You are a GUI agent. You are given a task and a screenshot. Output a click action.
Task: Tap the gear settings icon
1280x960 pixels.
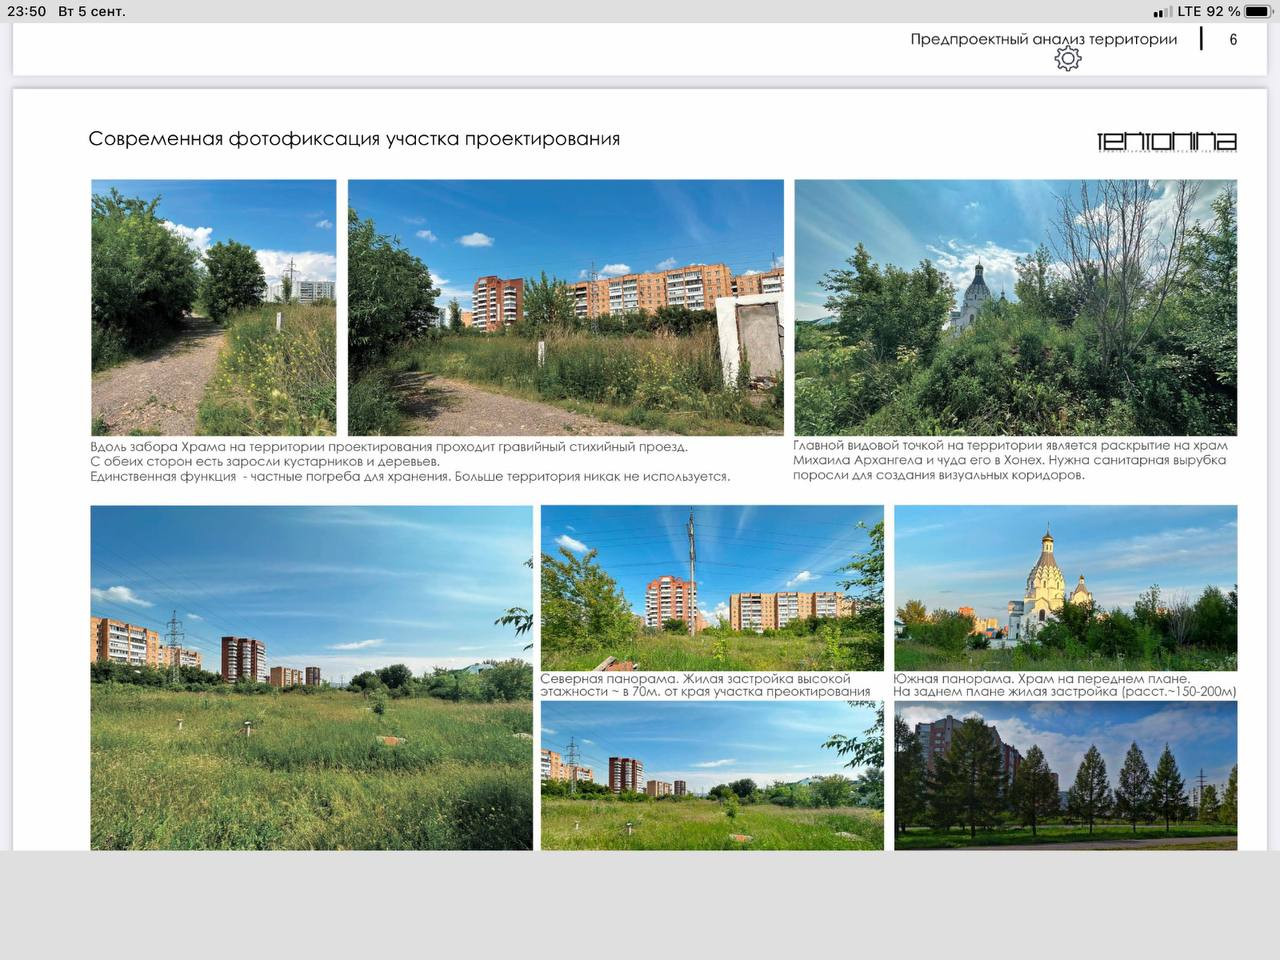(1067, 59)
